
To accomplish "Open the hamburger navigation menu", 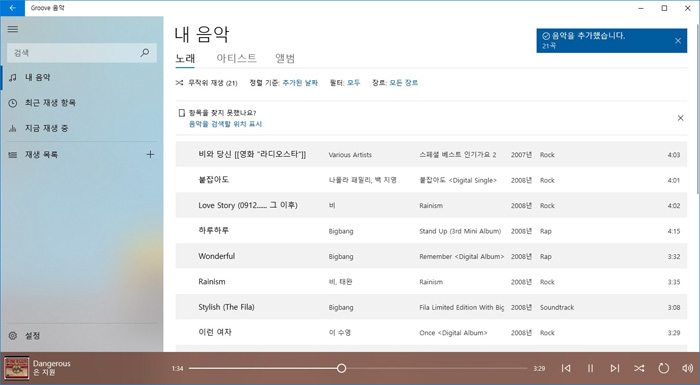I will tap(13, 29).
